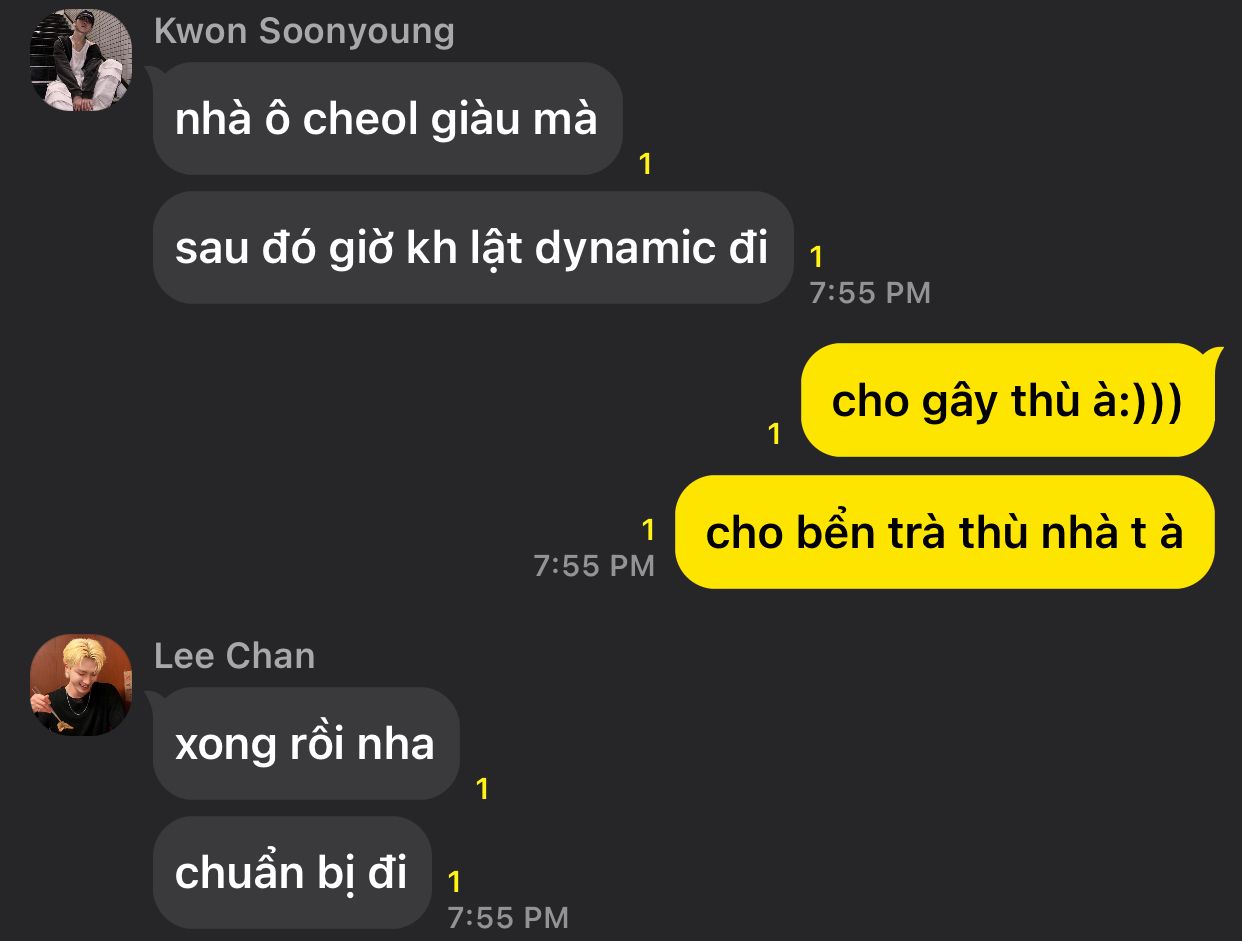Click unread count beside "cho bển trà thù nhà t à"
1242x941 pixels.
[x=648, y=530]
